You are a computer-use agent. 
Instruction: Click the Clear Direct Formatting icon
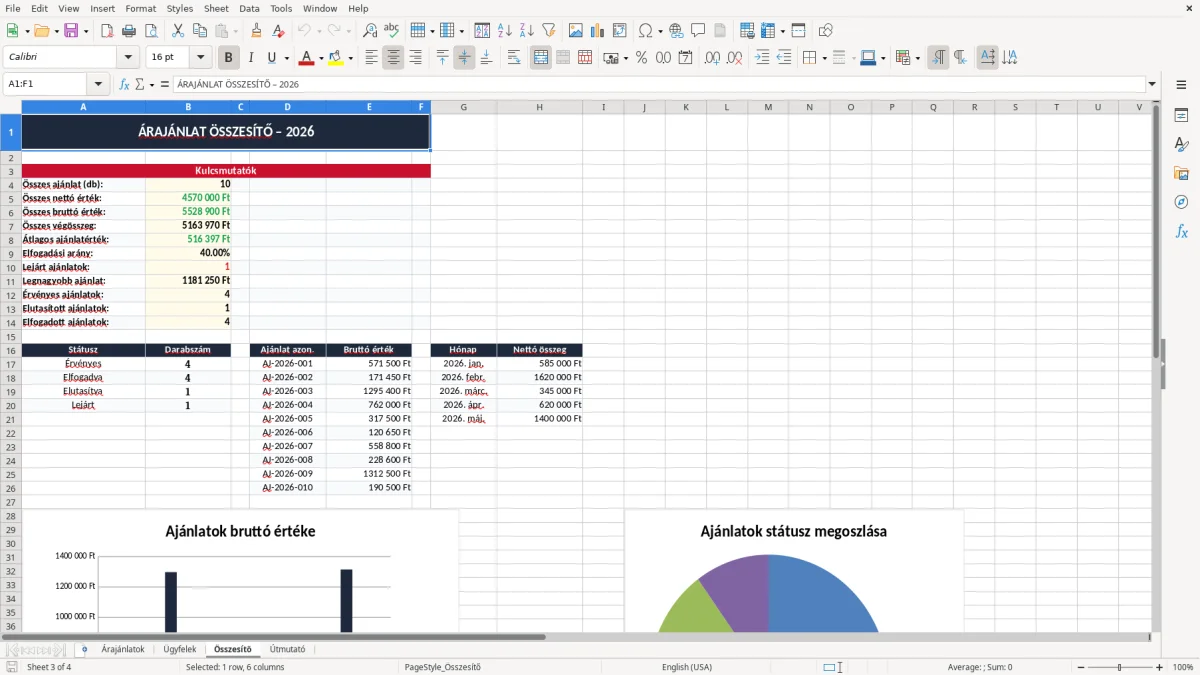[x=279, y=31]
